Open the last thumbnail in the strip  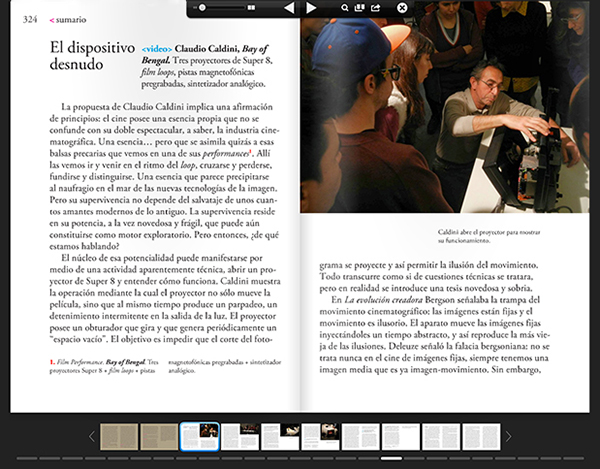click(481, 436)
